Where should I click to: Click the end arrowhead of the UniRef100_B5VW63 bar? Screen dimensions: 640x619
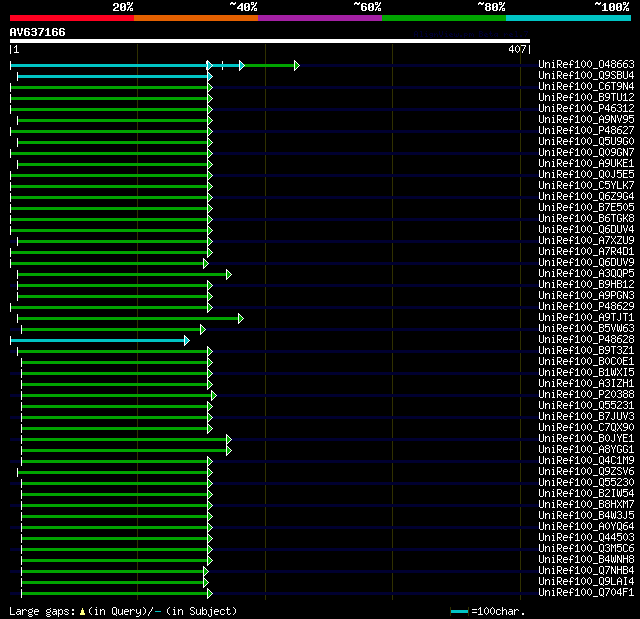click(x=203, y=329)
